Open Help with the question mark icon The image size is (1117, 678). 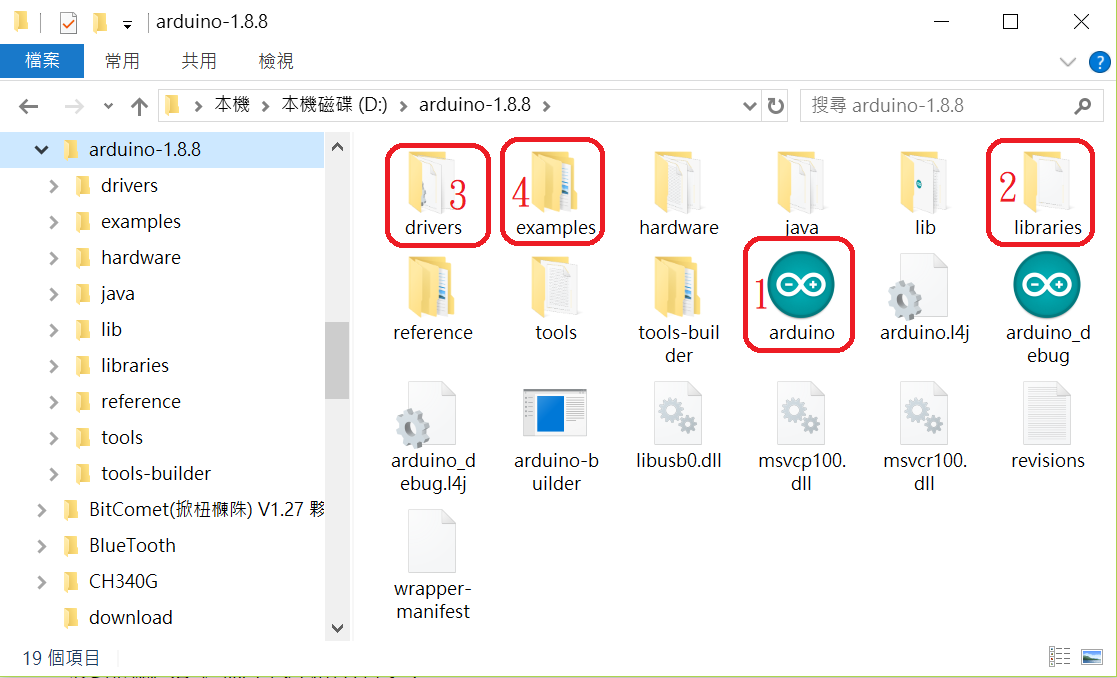1099,62
